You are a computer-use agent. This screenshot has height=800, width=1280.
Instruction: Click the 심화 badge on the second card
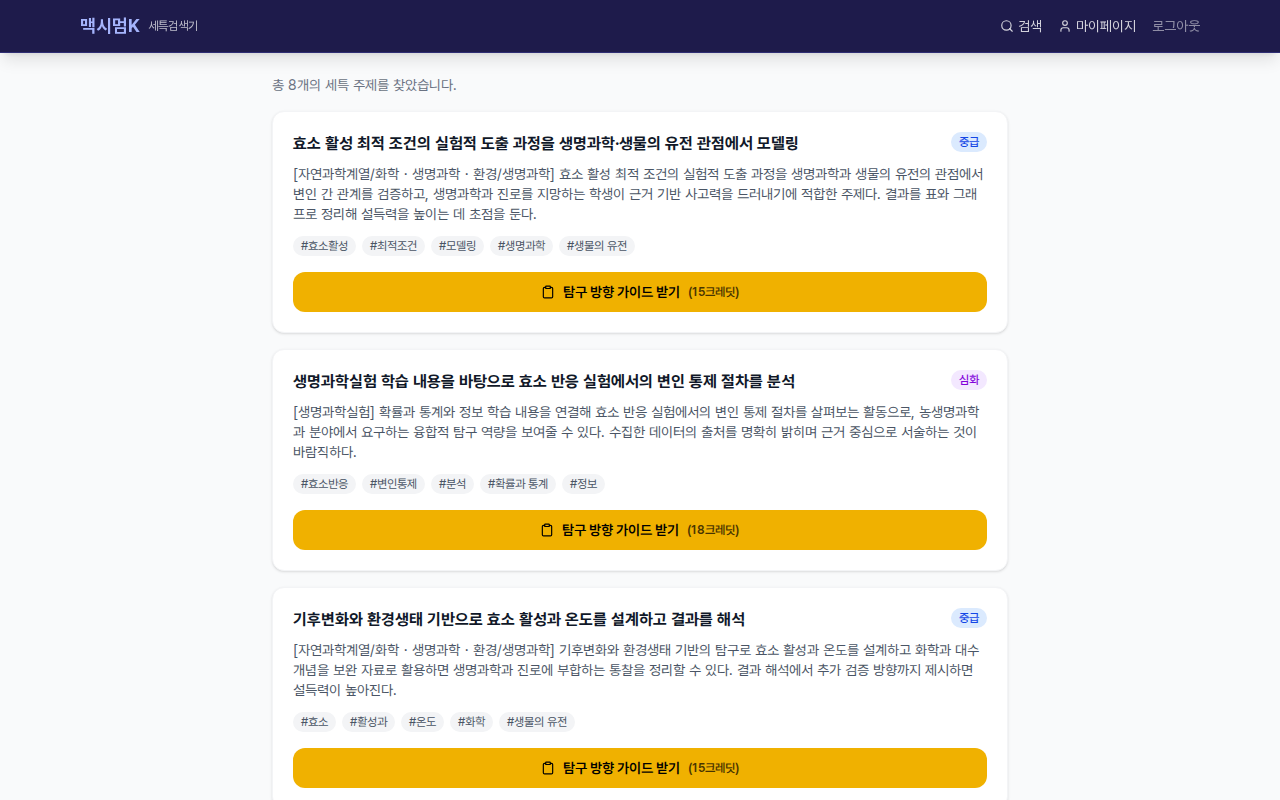point(969,380)
